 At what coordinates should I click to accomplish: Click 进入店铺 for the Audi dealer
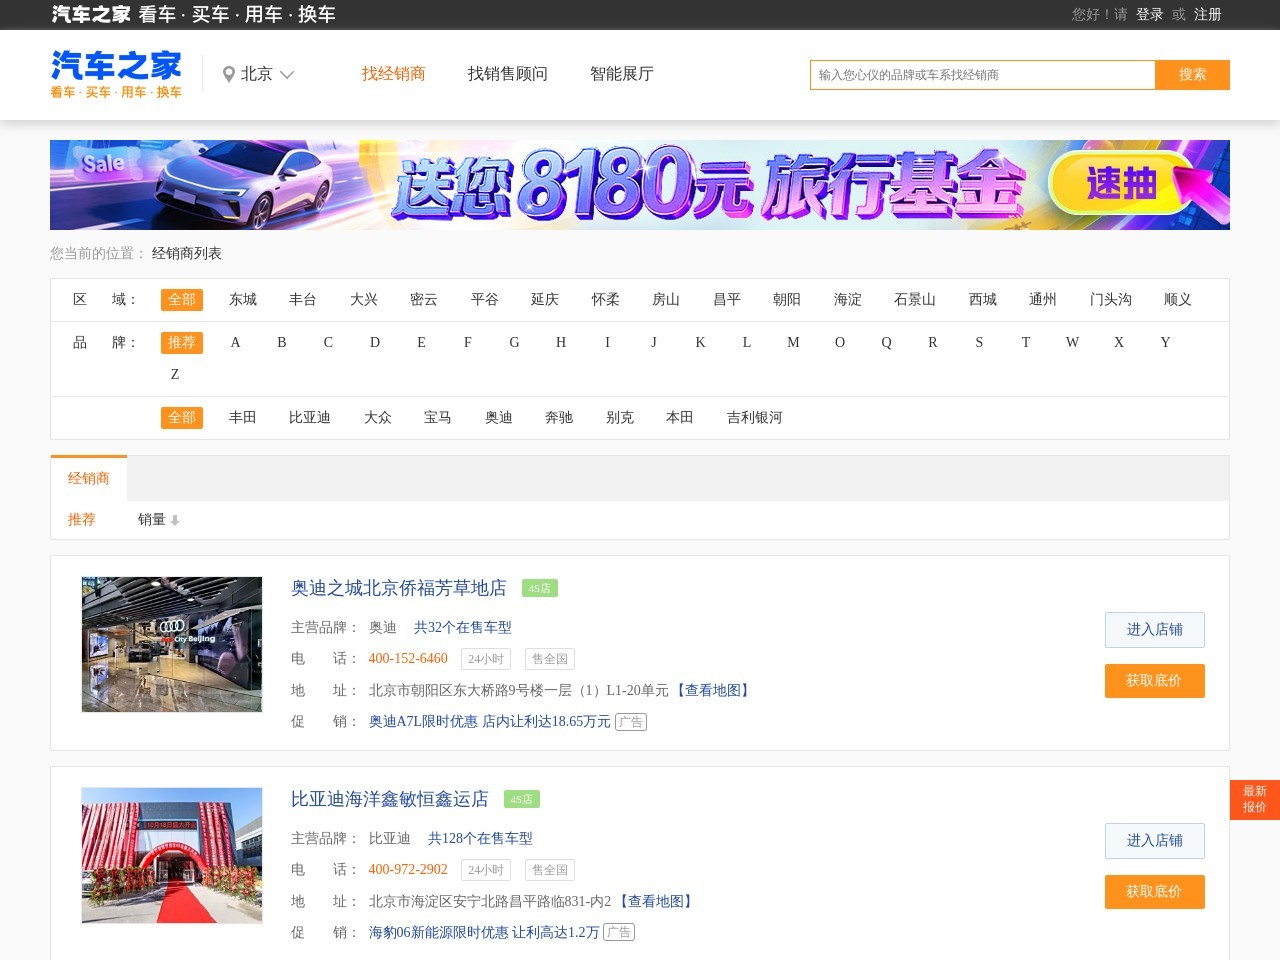[1154, 630]
